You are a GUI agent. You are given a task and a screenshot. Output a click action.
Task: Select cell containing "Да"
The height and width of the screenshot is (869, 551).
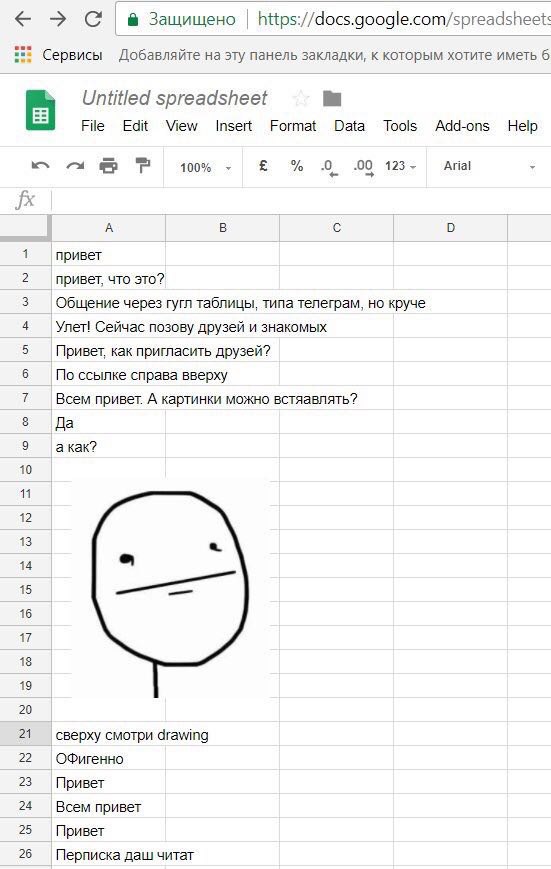pos(109,422)
